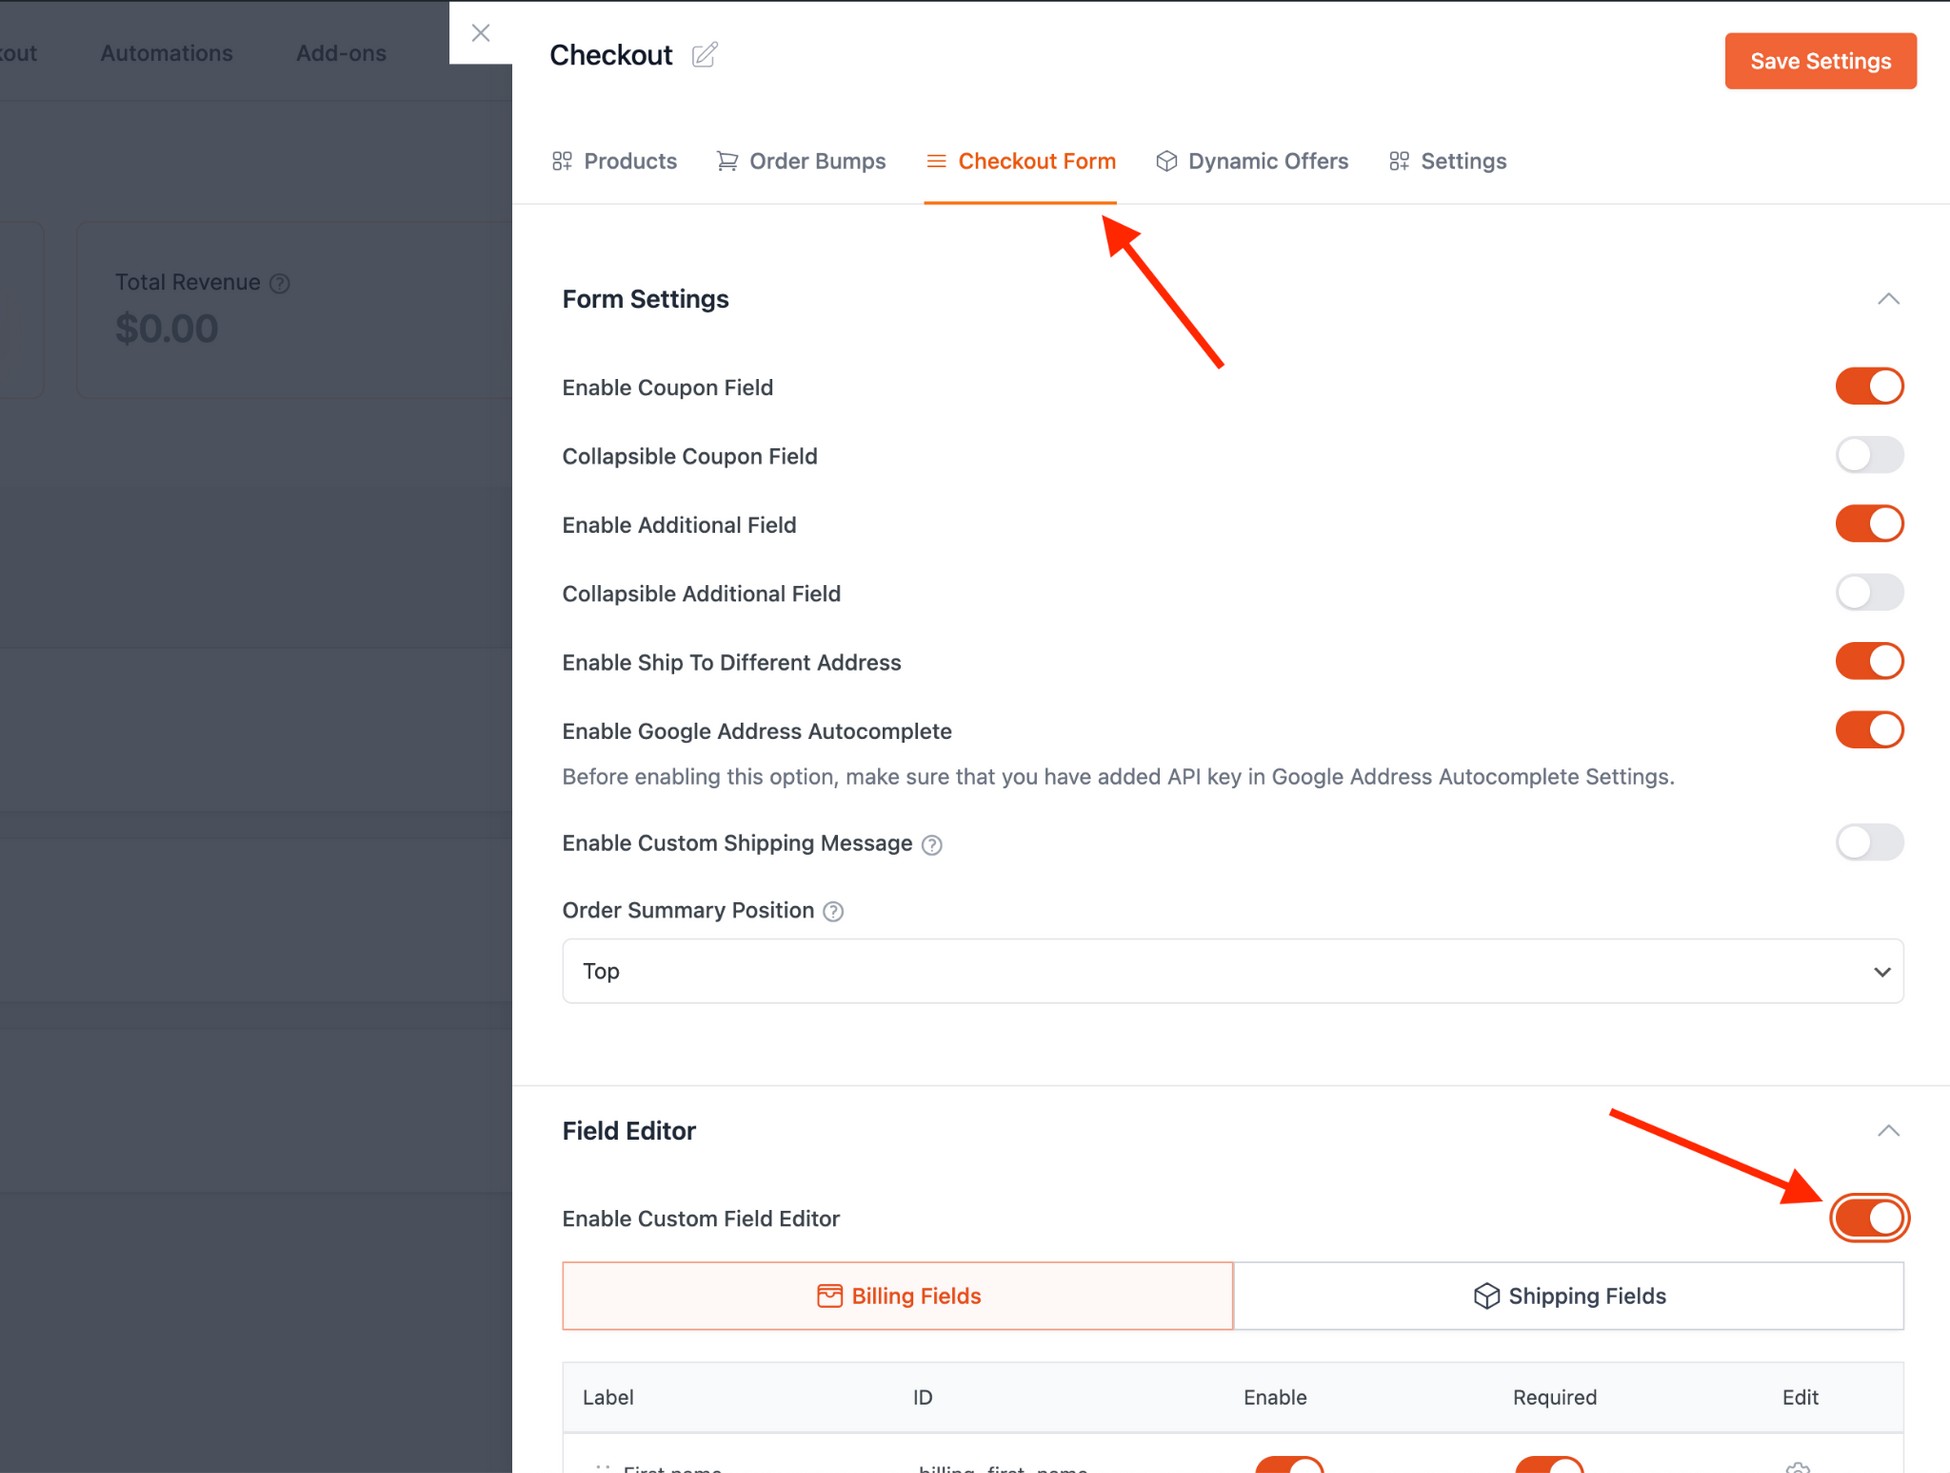The image size is (1950, 1473).
Task: Toggle the Enable Google Address Autocomplete switch
Action: [x=1868, y=729]
